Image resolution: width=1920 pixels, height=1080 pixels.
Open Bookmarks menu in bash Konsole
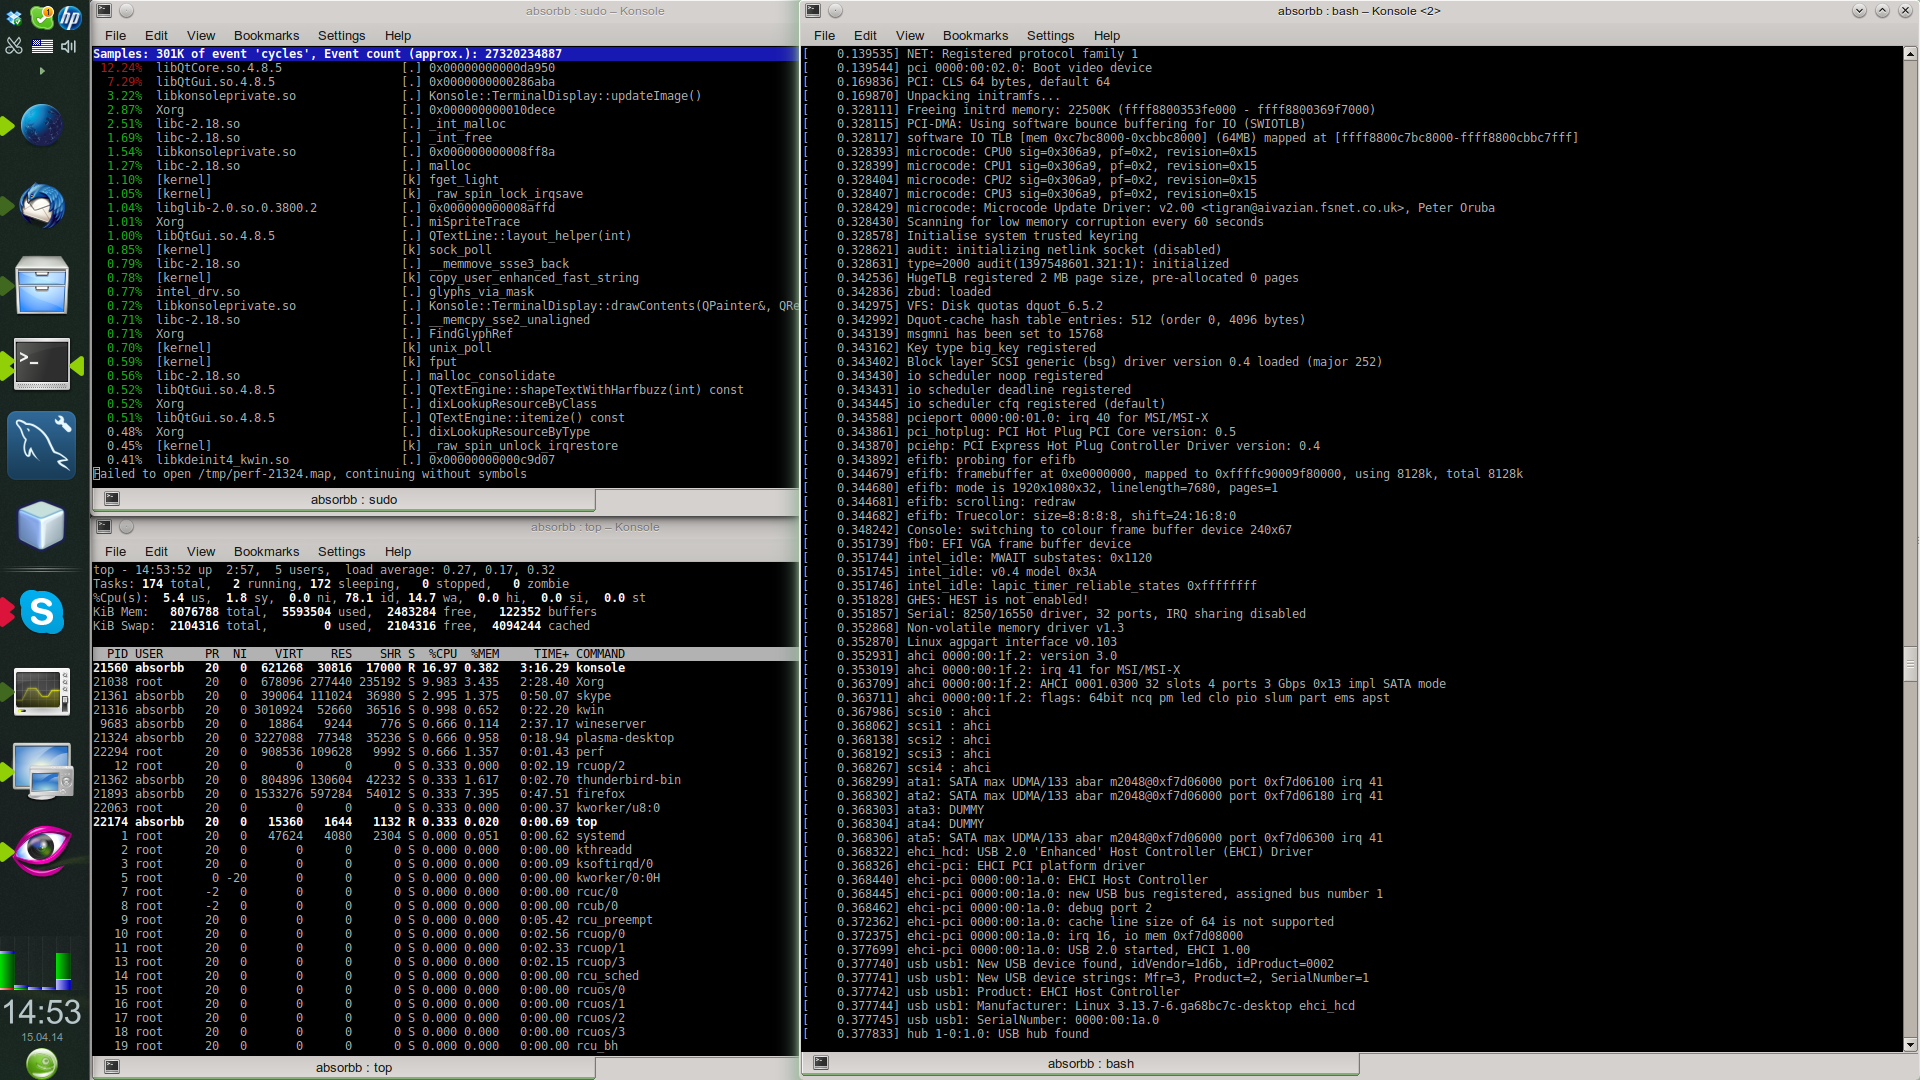(975, 35)
